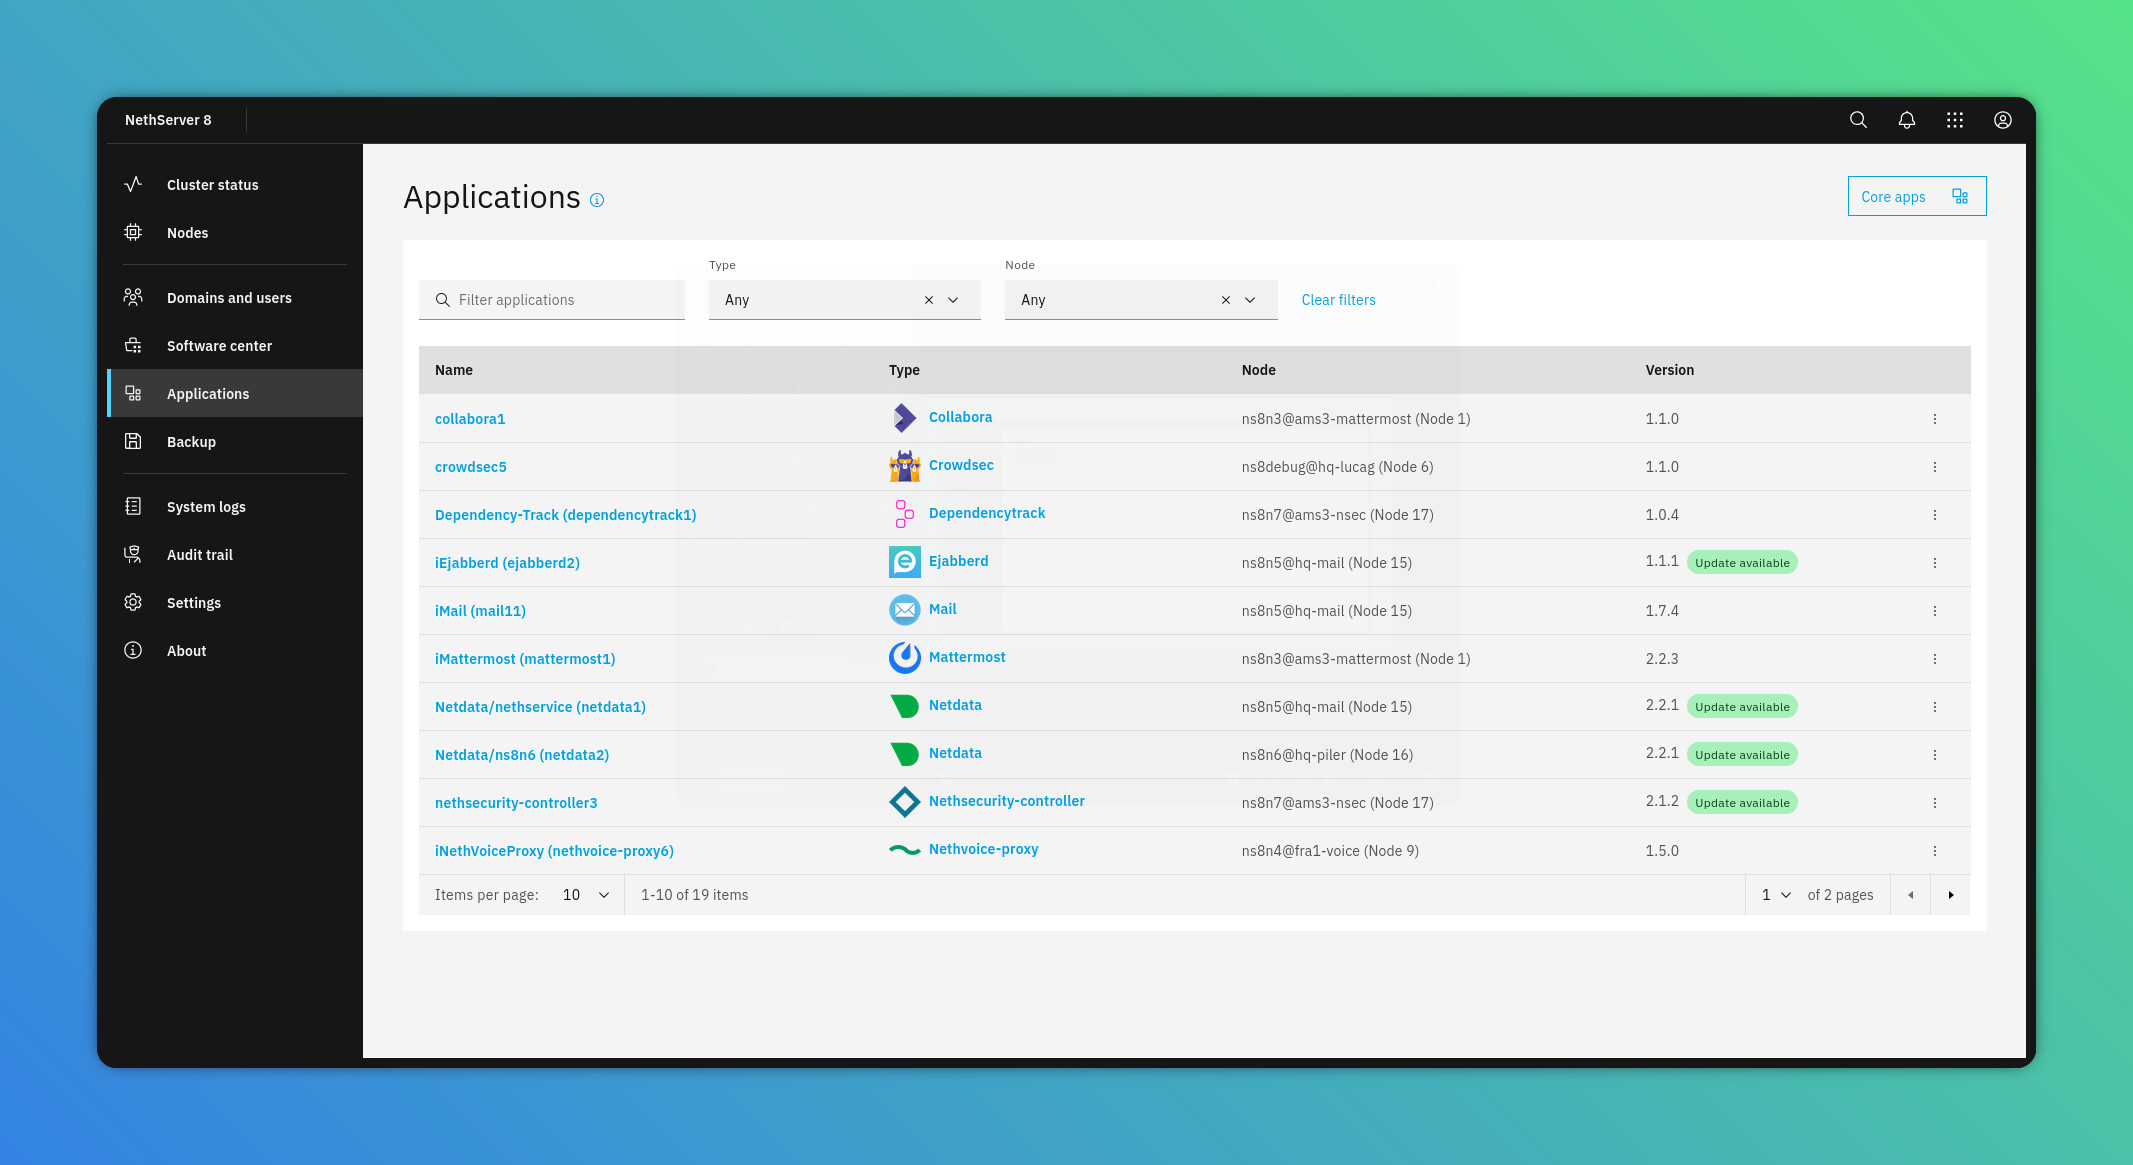Open the Items per page dropdown
Image resolution: width=2133 pixels, height=1165 pixels.
point(586,895)
